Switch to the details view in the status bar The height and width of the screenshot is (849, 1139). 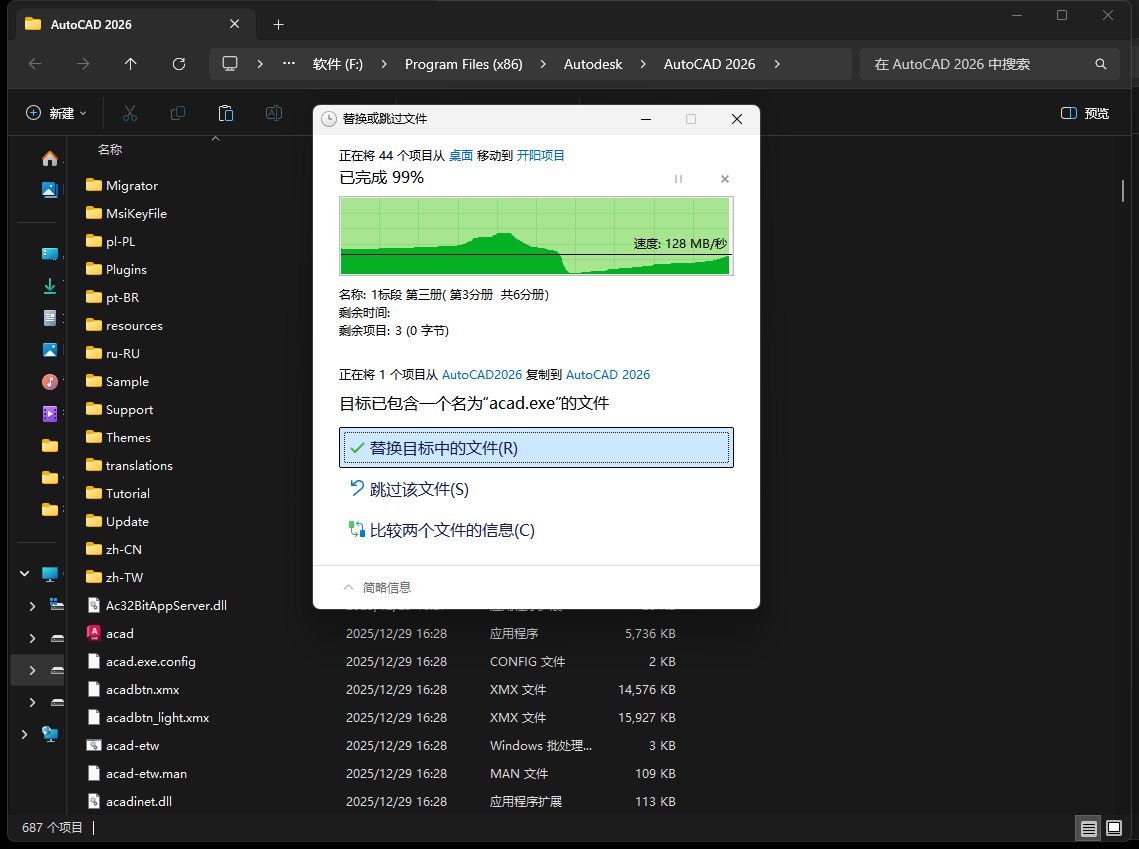pos(1088,828)
